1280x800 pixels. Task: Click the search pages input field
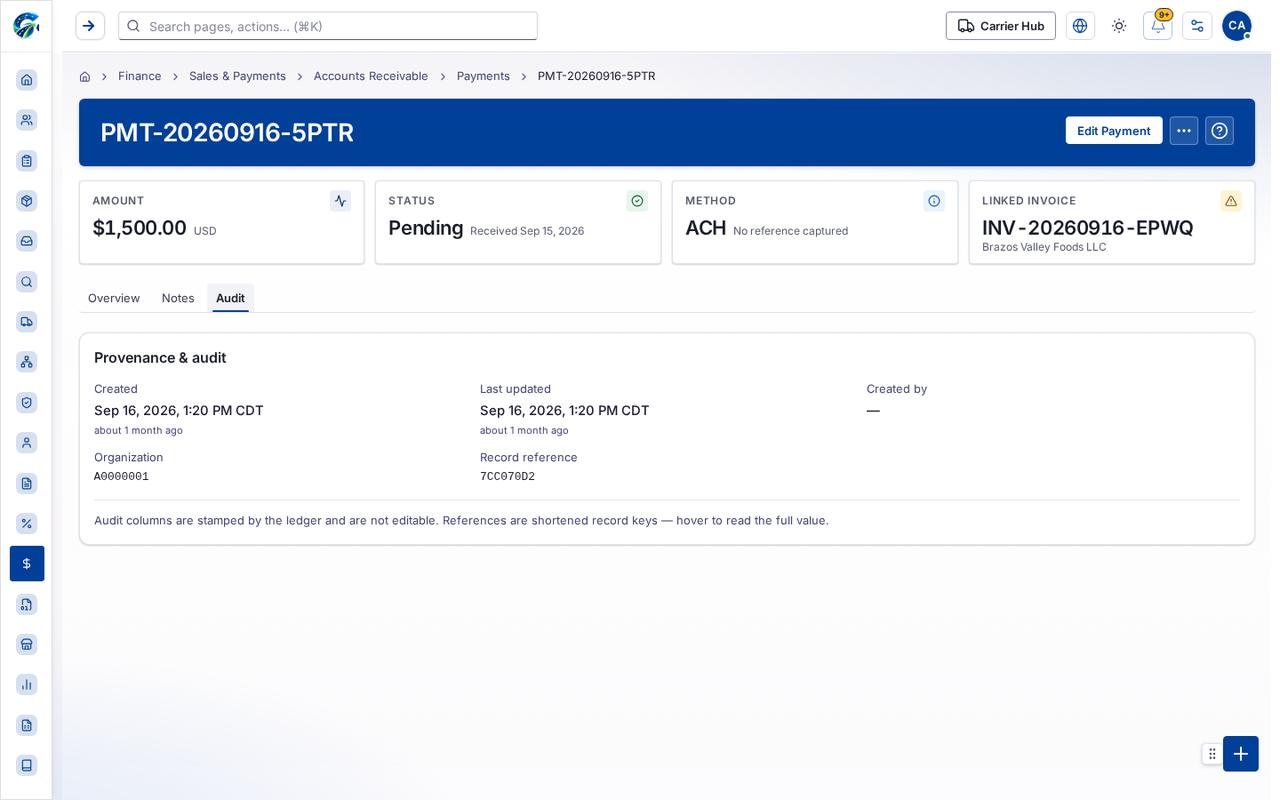[328, 26]
